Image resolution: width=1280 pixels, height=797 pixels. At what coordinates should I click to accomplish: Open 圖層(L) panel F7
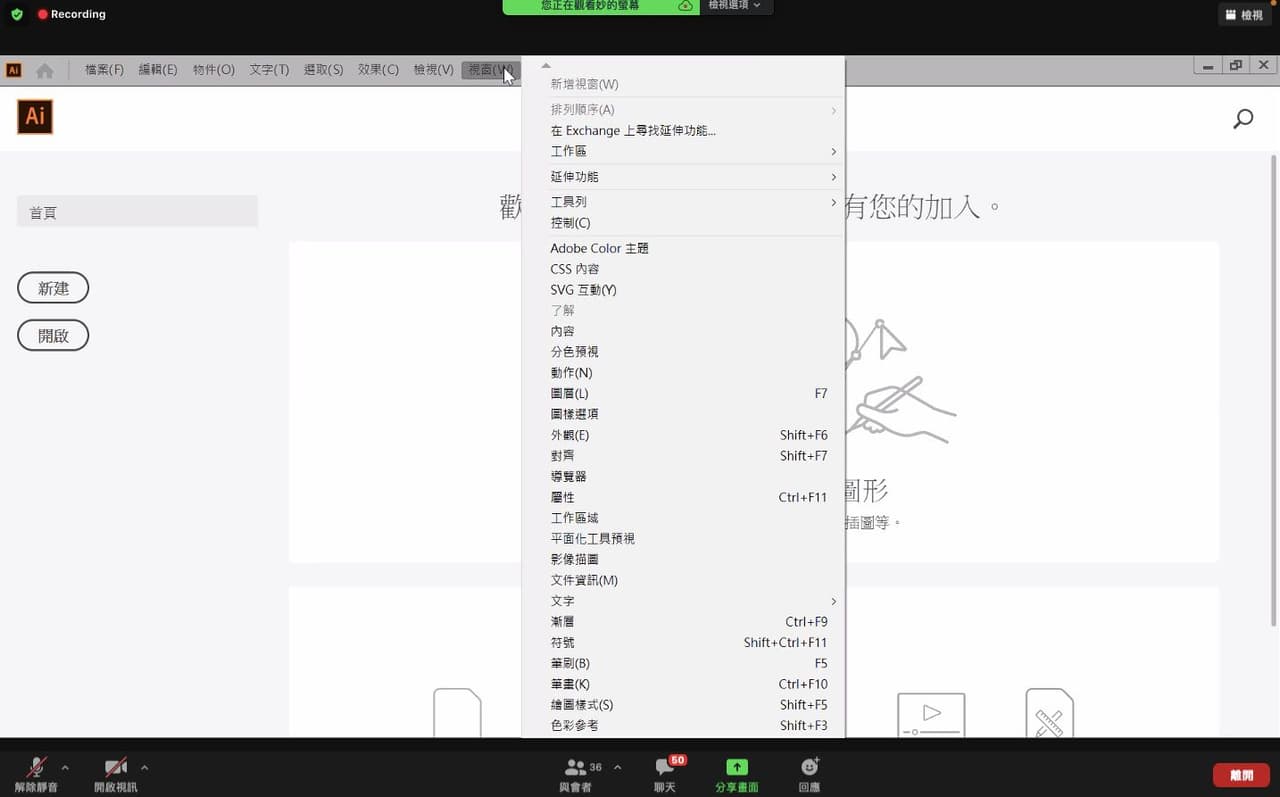684,394
